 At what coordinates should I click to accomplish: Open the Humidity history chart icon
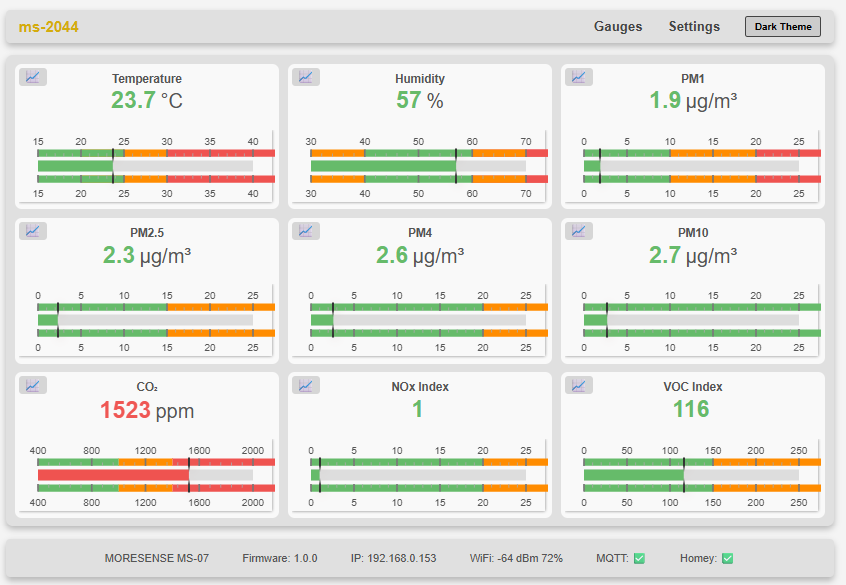tap(306, 77)
